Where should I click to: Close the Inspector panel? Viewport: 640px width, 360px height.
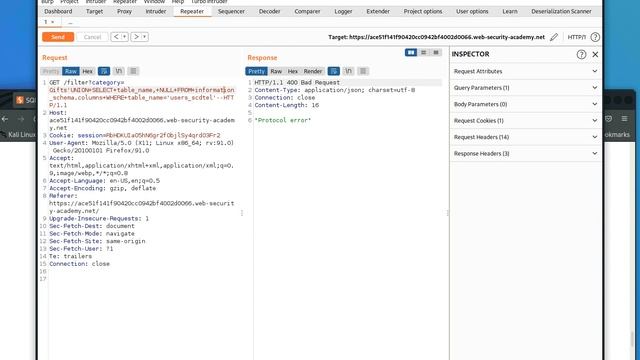pos(595,54)
